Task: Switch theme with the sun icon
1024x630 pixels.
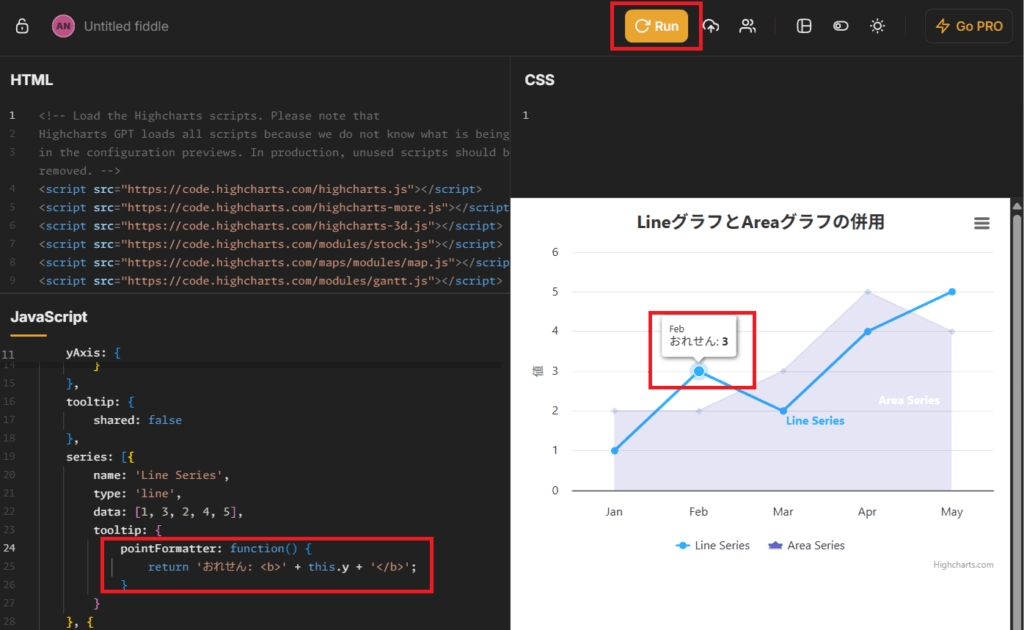Action: [877, 26]
